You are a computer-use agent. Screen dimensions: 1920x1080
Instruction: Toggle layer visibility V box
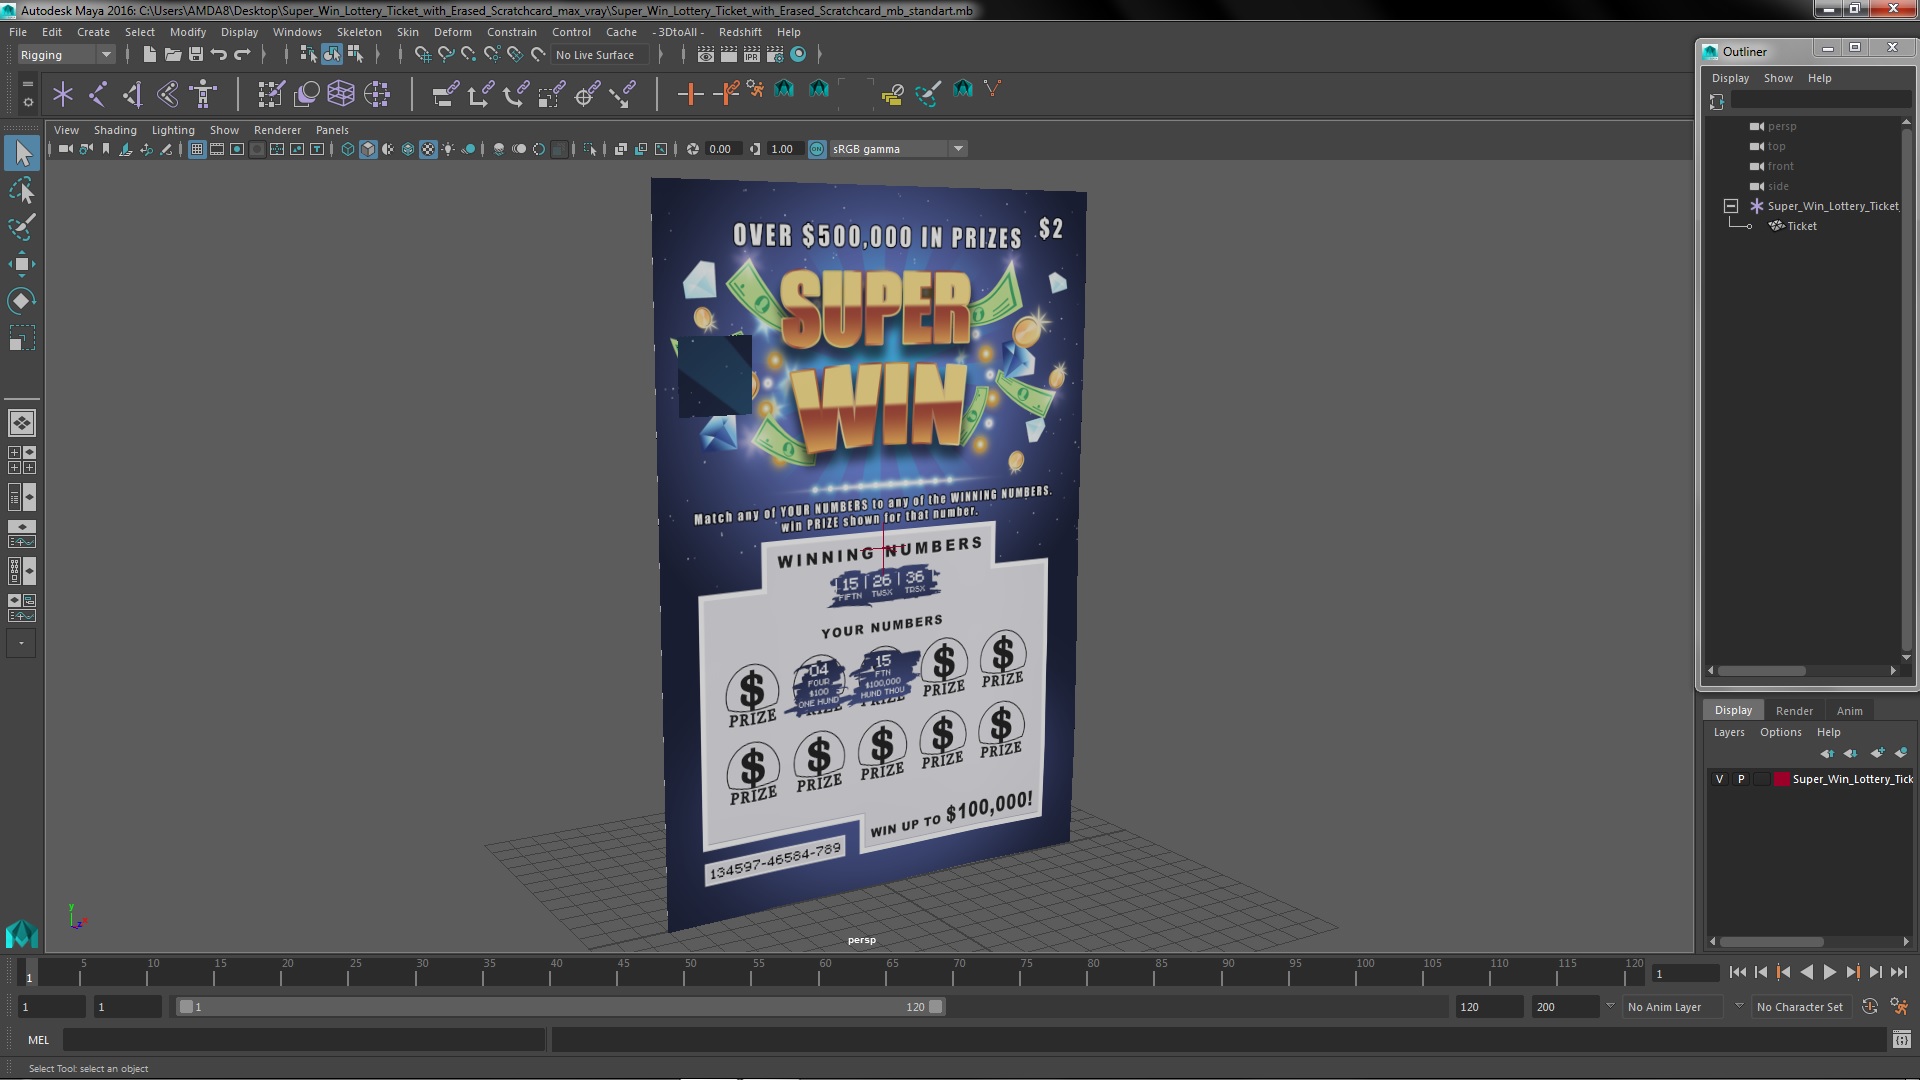(x=1719, y=779)
